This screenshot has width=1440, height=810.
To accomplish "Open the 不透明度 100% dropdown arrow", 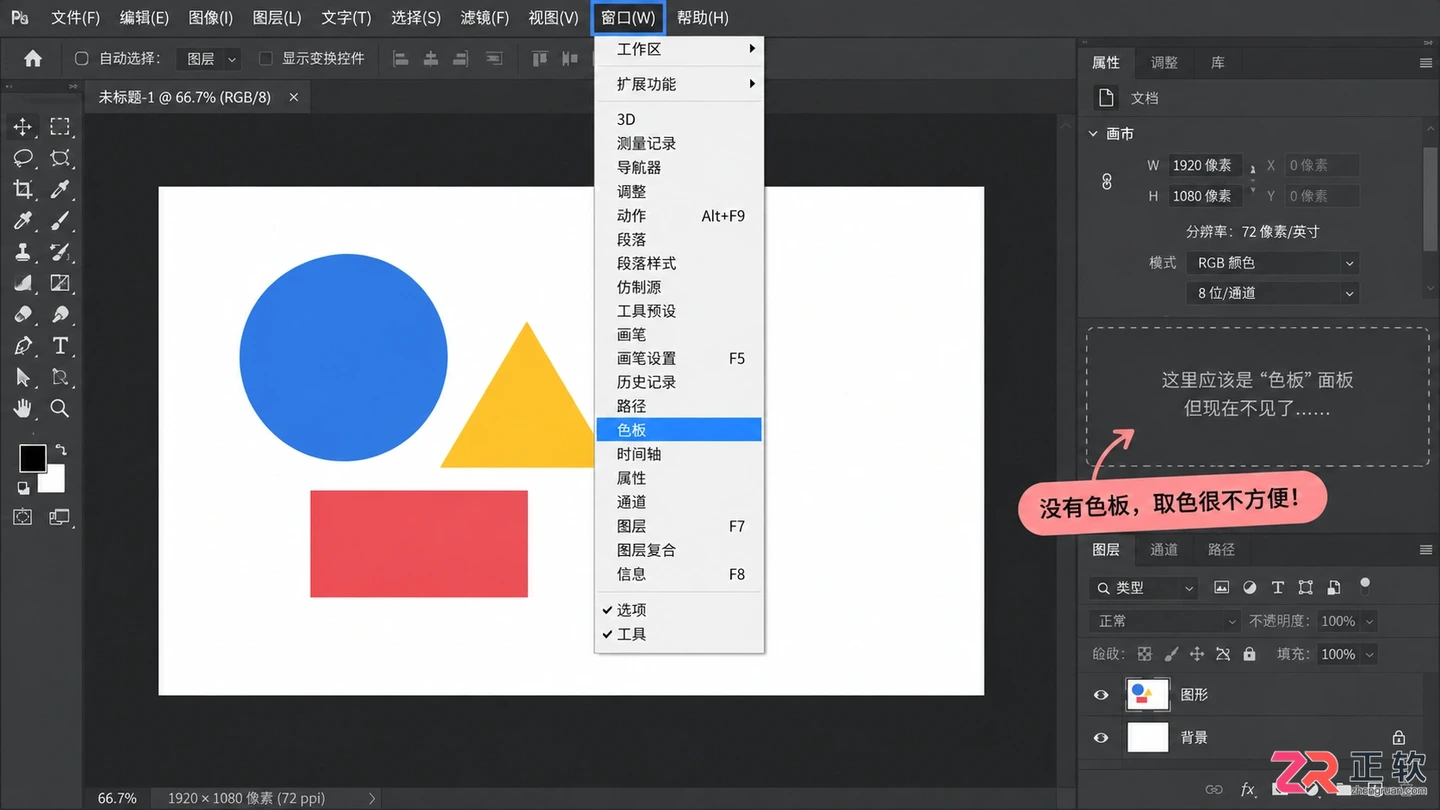I will click(1369, 621).
